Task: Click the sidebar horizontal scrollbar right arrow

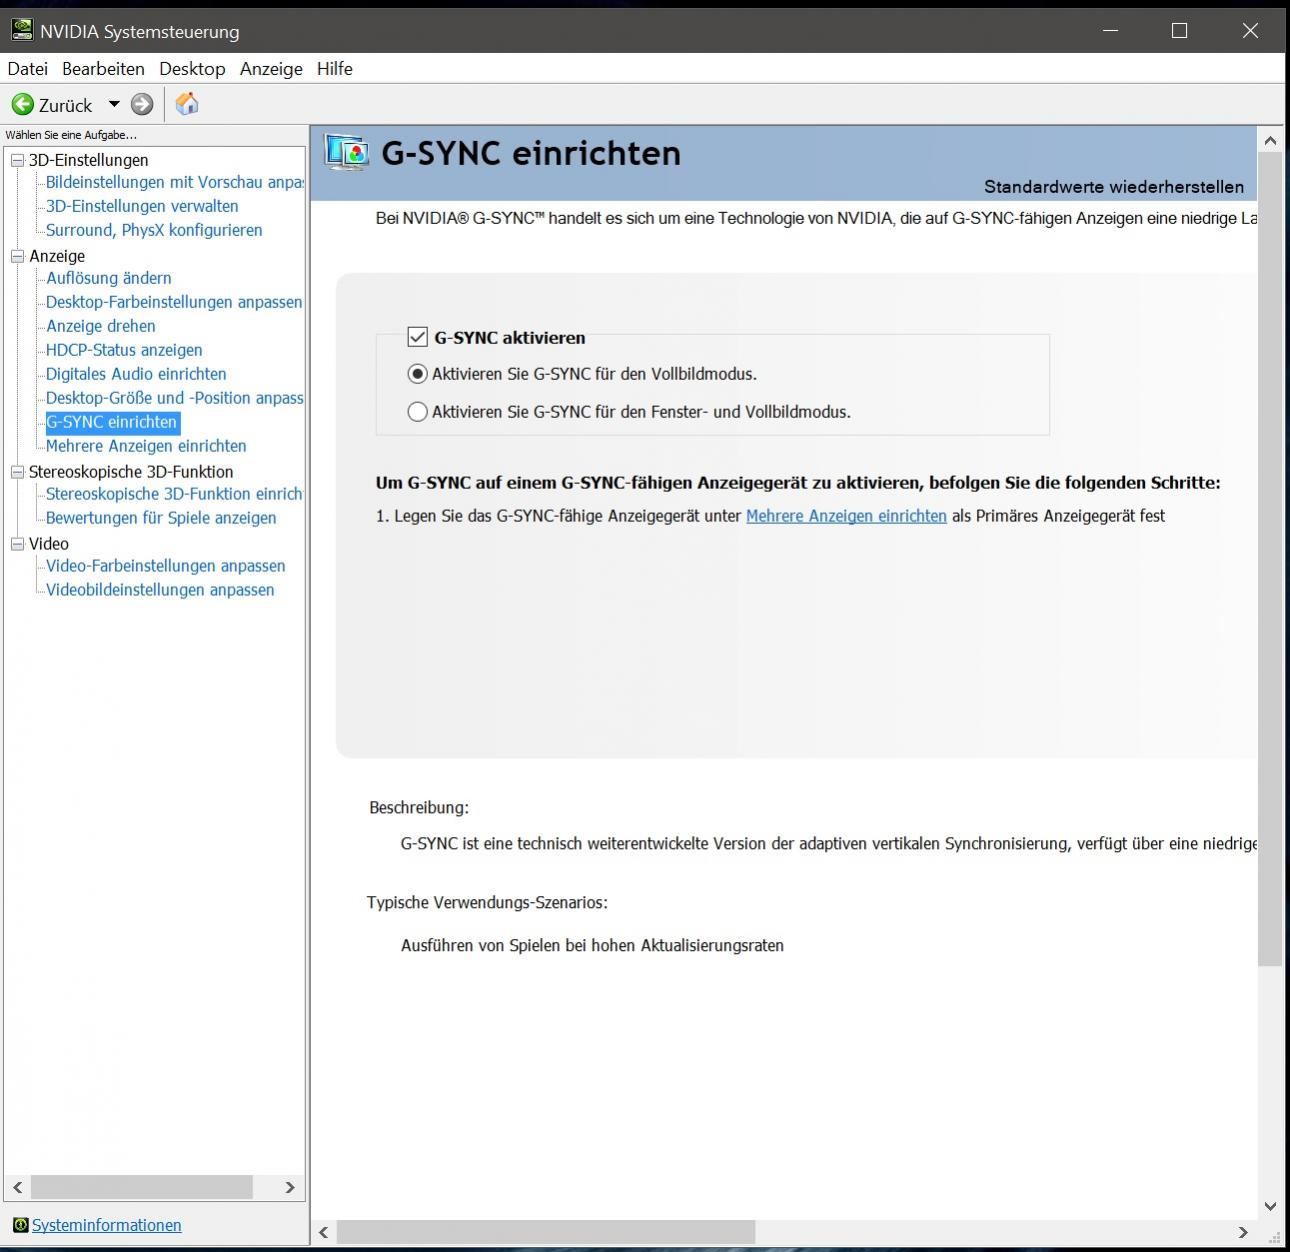Action: (x=290, y=1187)
